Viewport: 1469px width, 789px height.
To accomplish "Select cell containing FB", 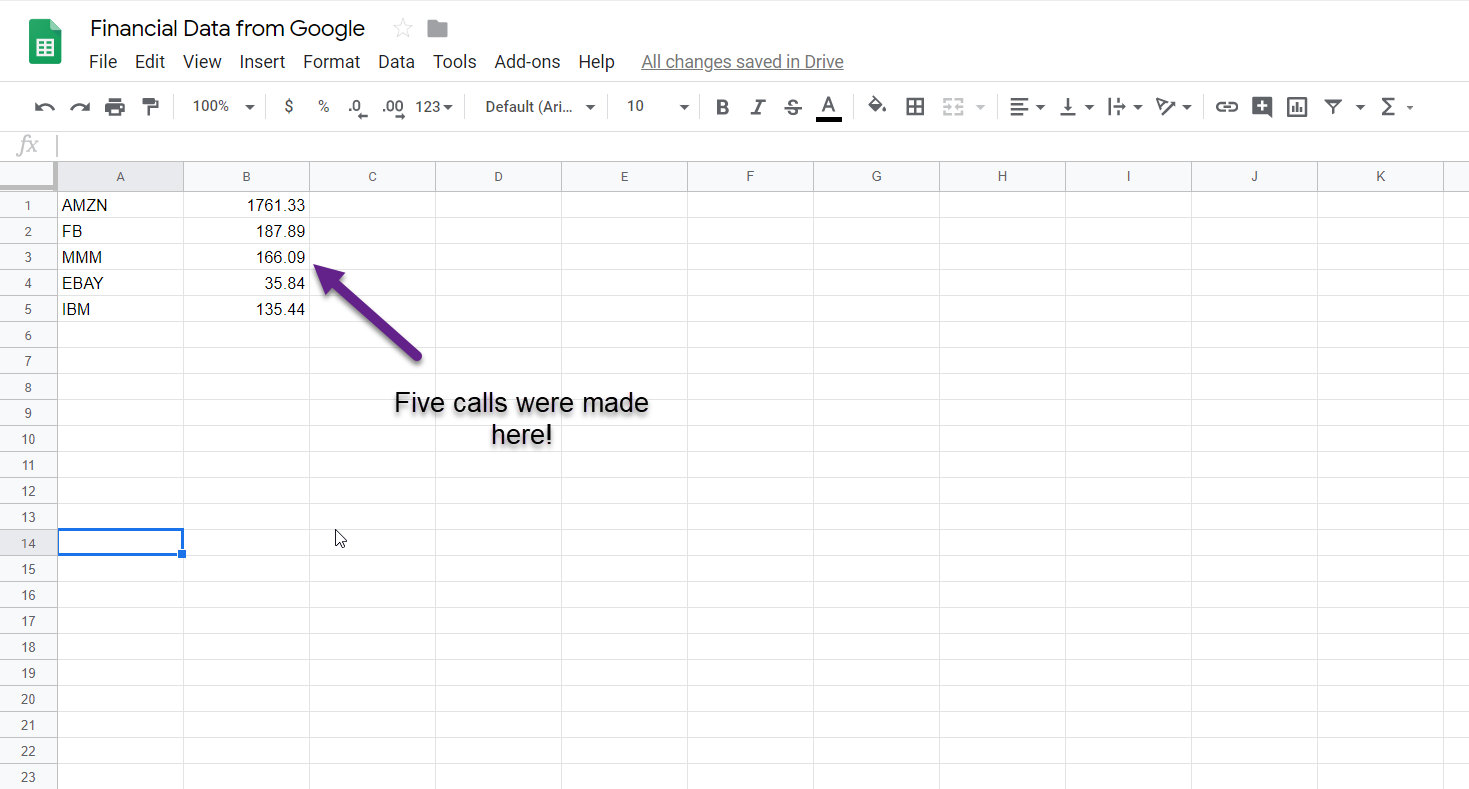I will [x=121, y=231].
